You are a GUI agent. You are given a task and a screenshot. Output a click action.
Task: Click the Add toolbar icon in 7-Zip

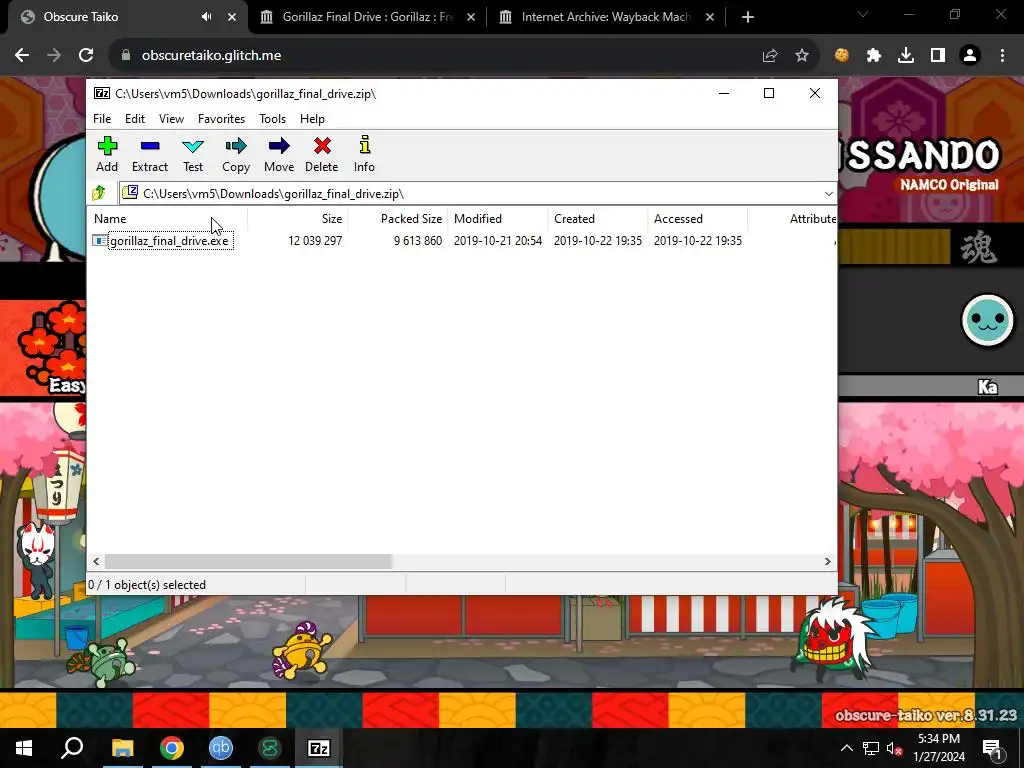pyautogui.click(x=107, y=153)
